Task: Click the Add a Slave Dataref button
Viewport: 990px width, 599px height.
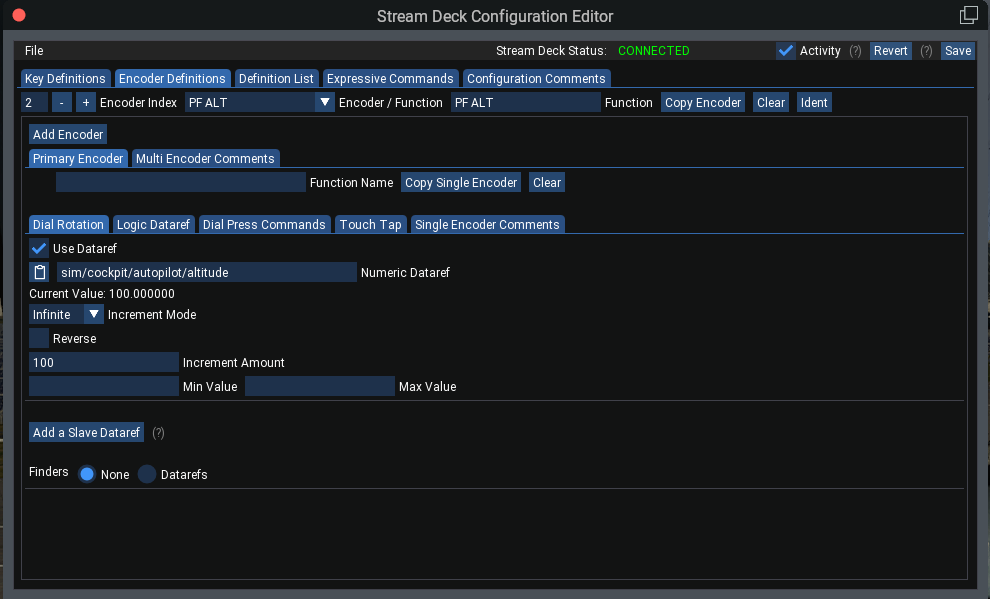Action: [86, 432]
